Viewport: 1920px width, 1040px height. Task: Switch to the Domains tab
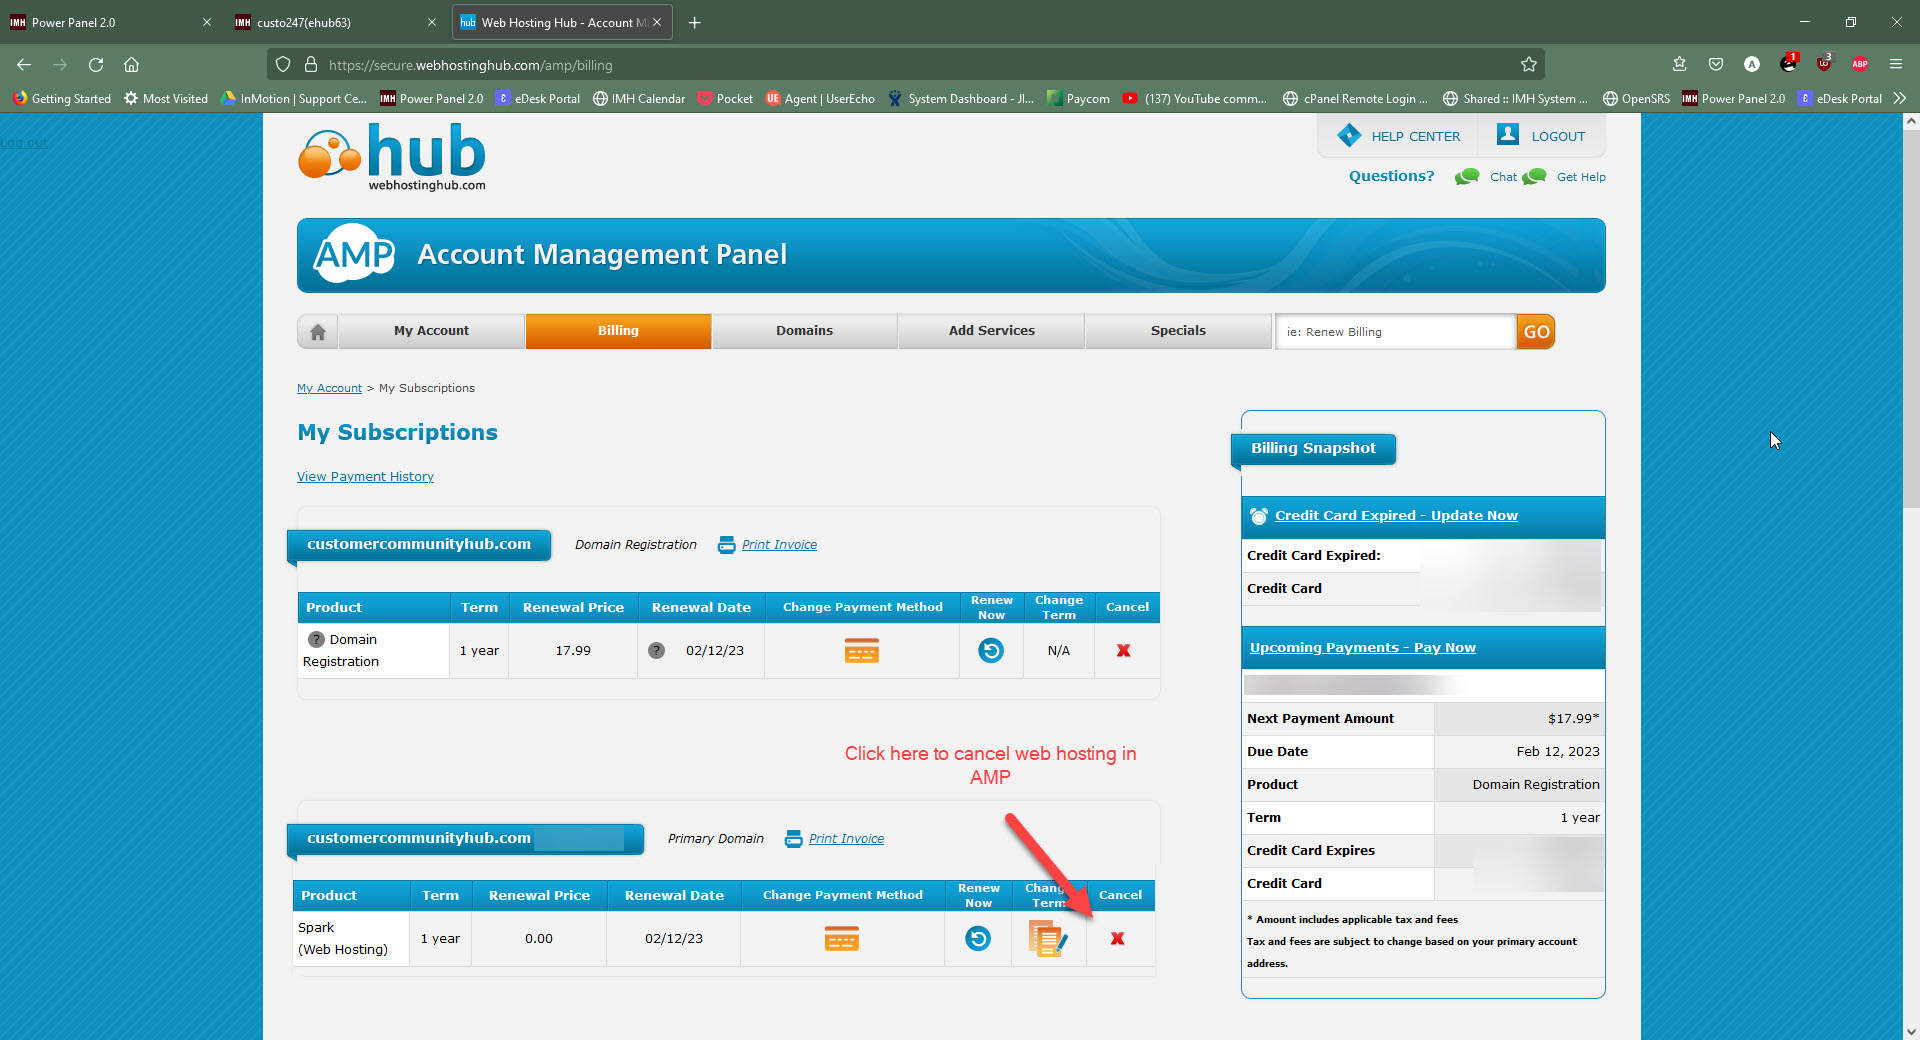(x=804, y=331)
